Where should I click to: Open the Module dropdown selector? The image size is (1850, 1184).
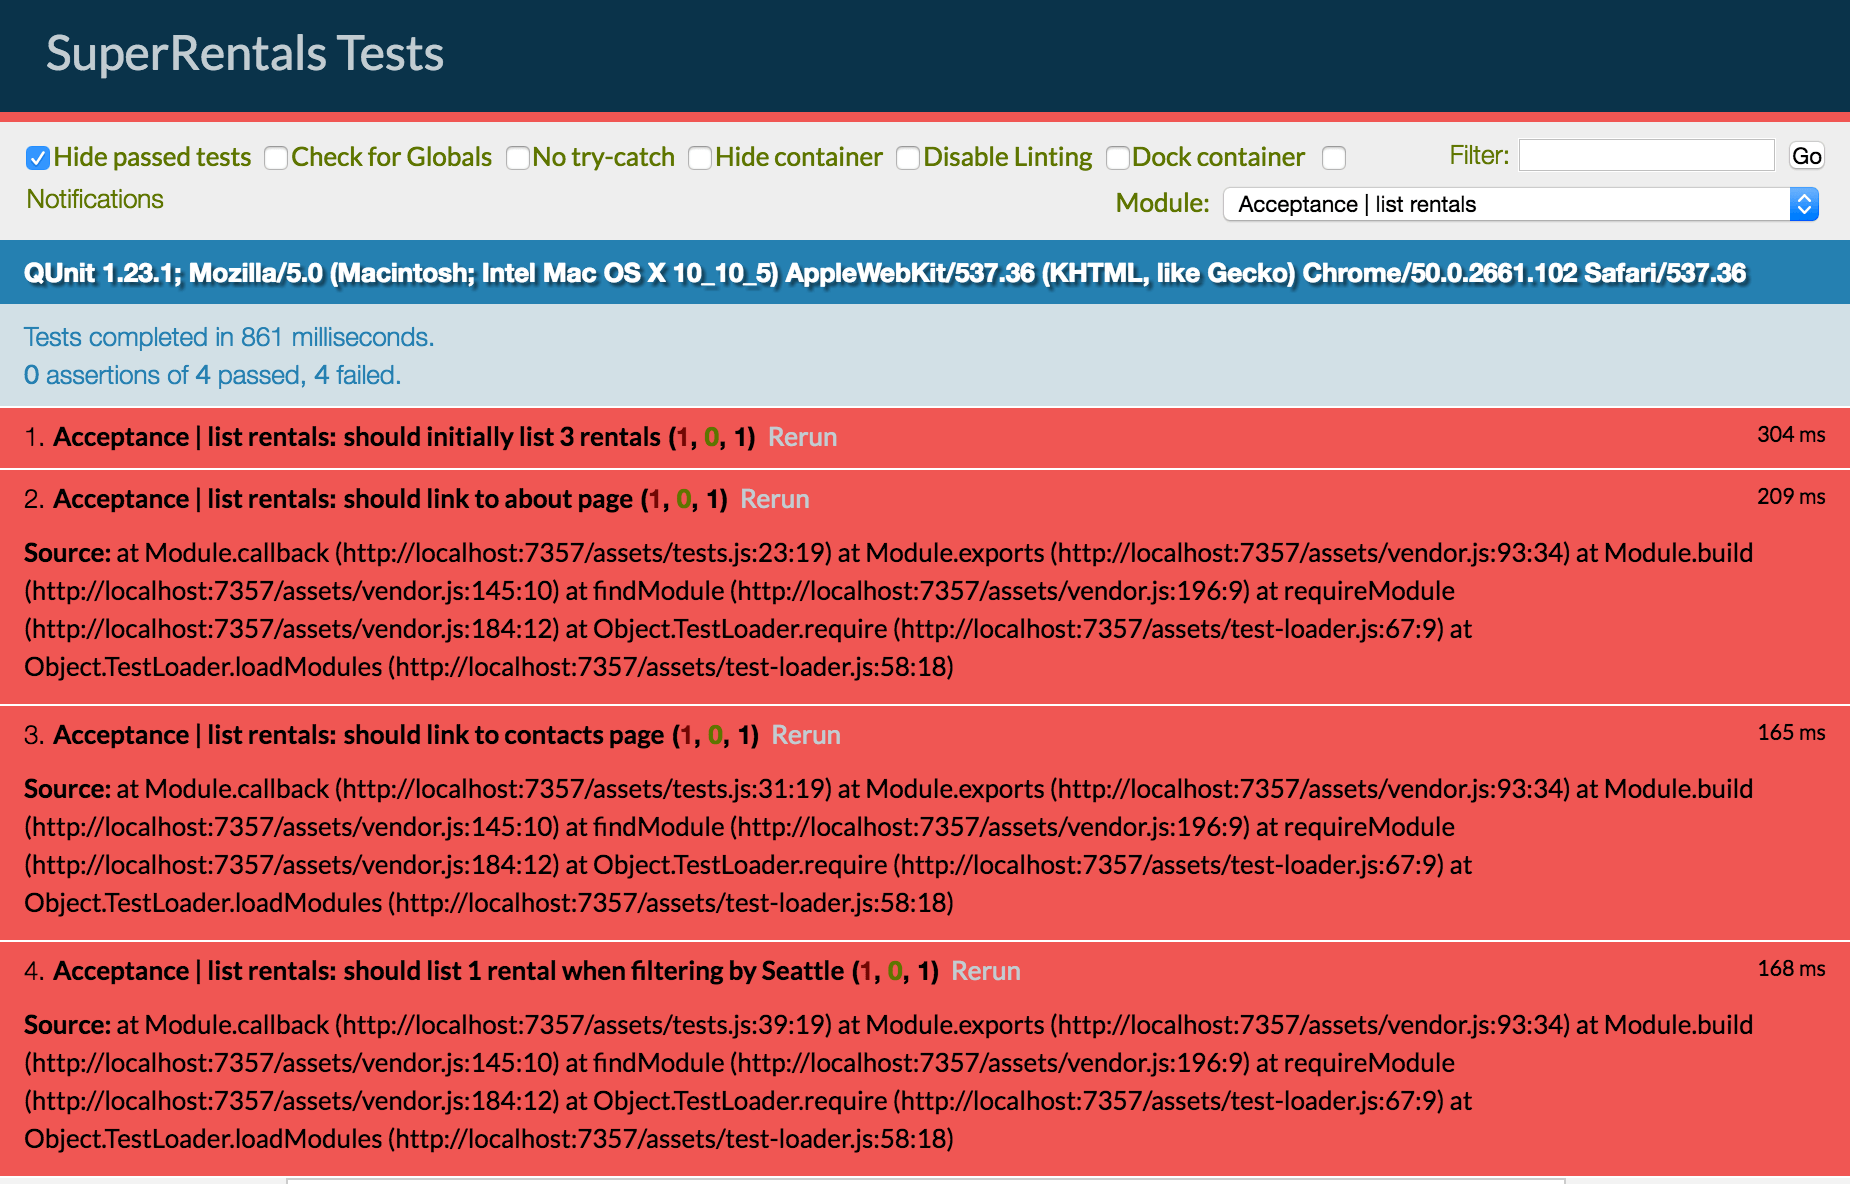pyautogui.click(x=1510, y=204)
